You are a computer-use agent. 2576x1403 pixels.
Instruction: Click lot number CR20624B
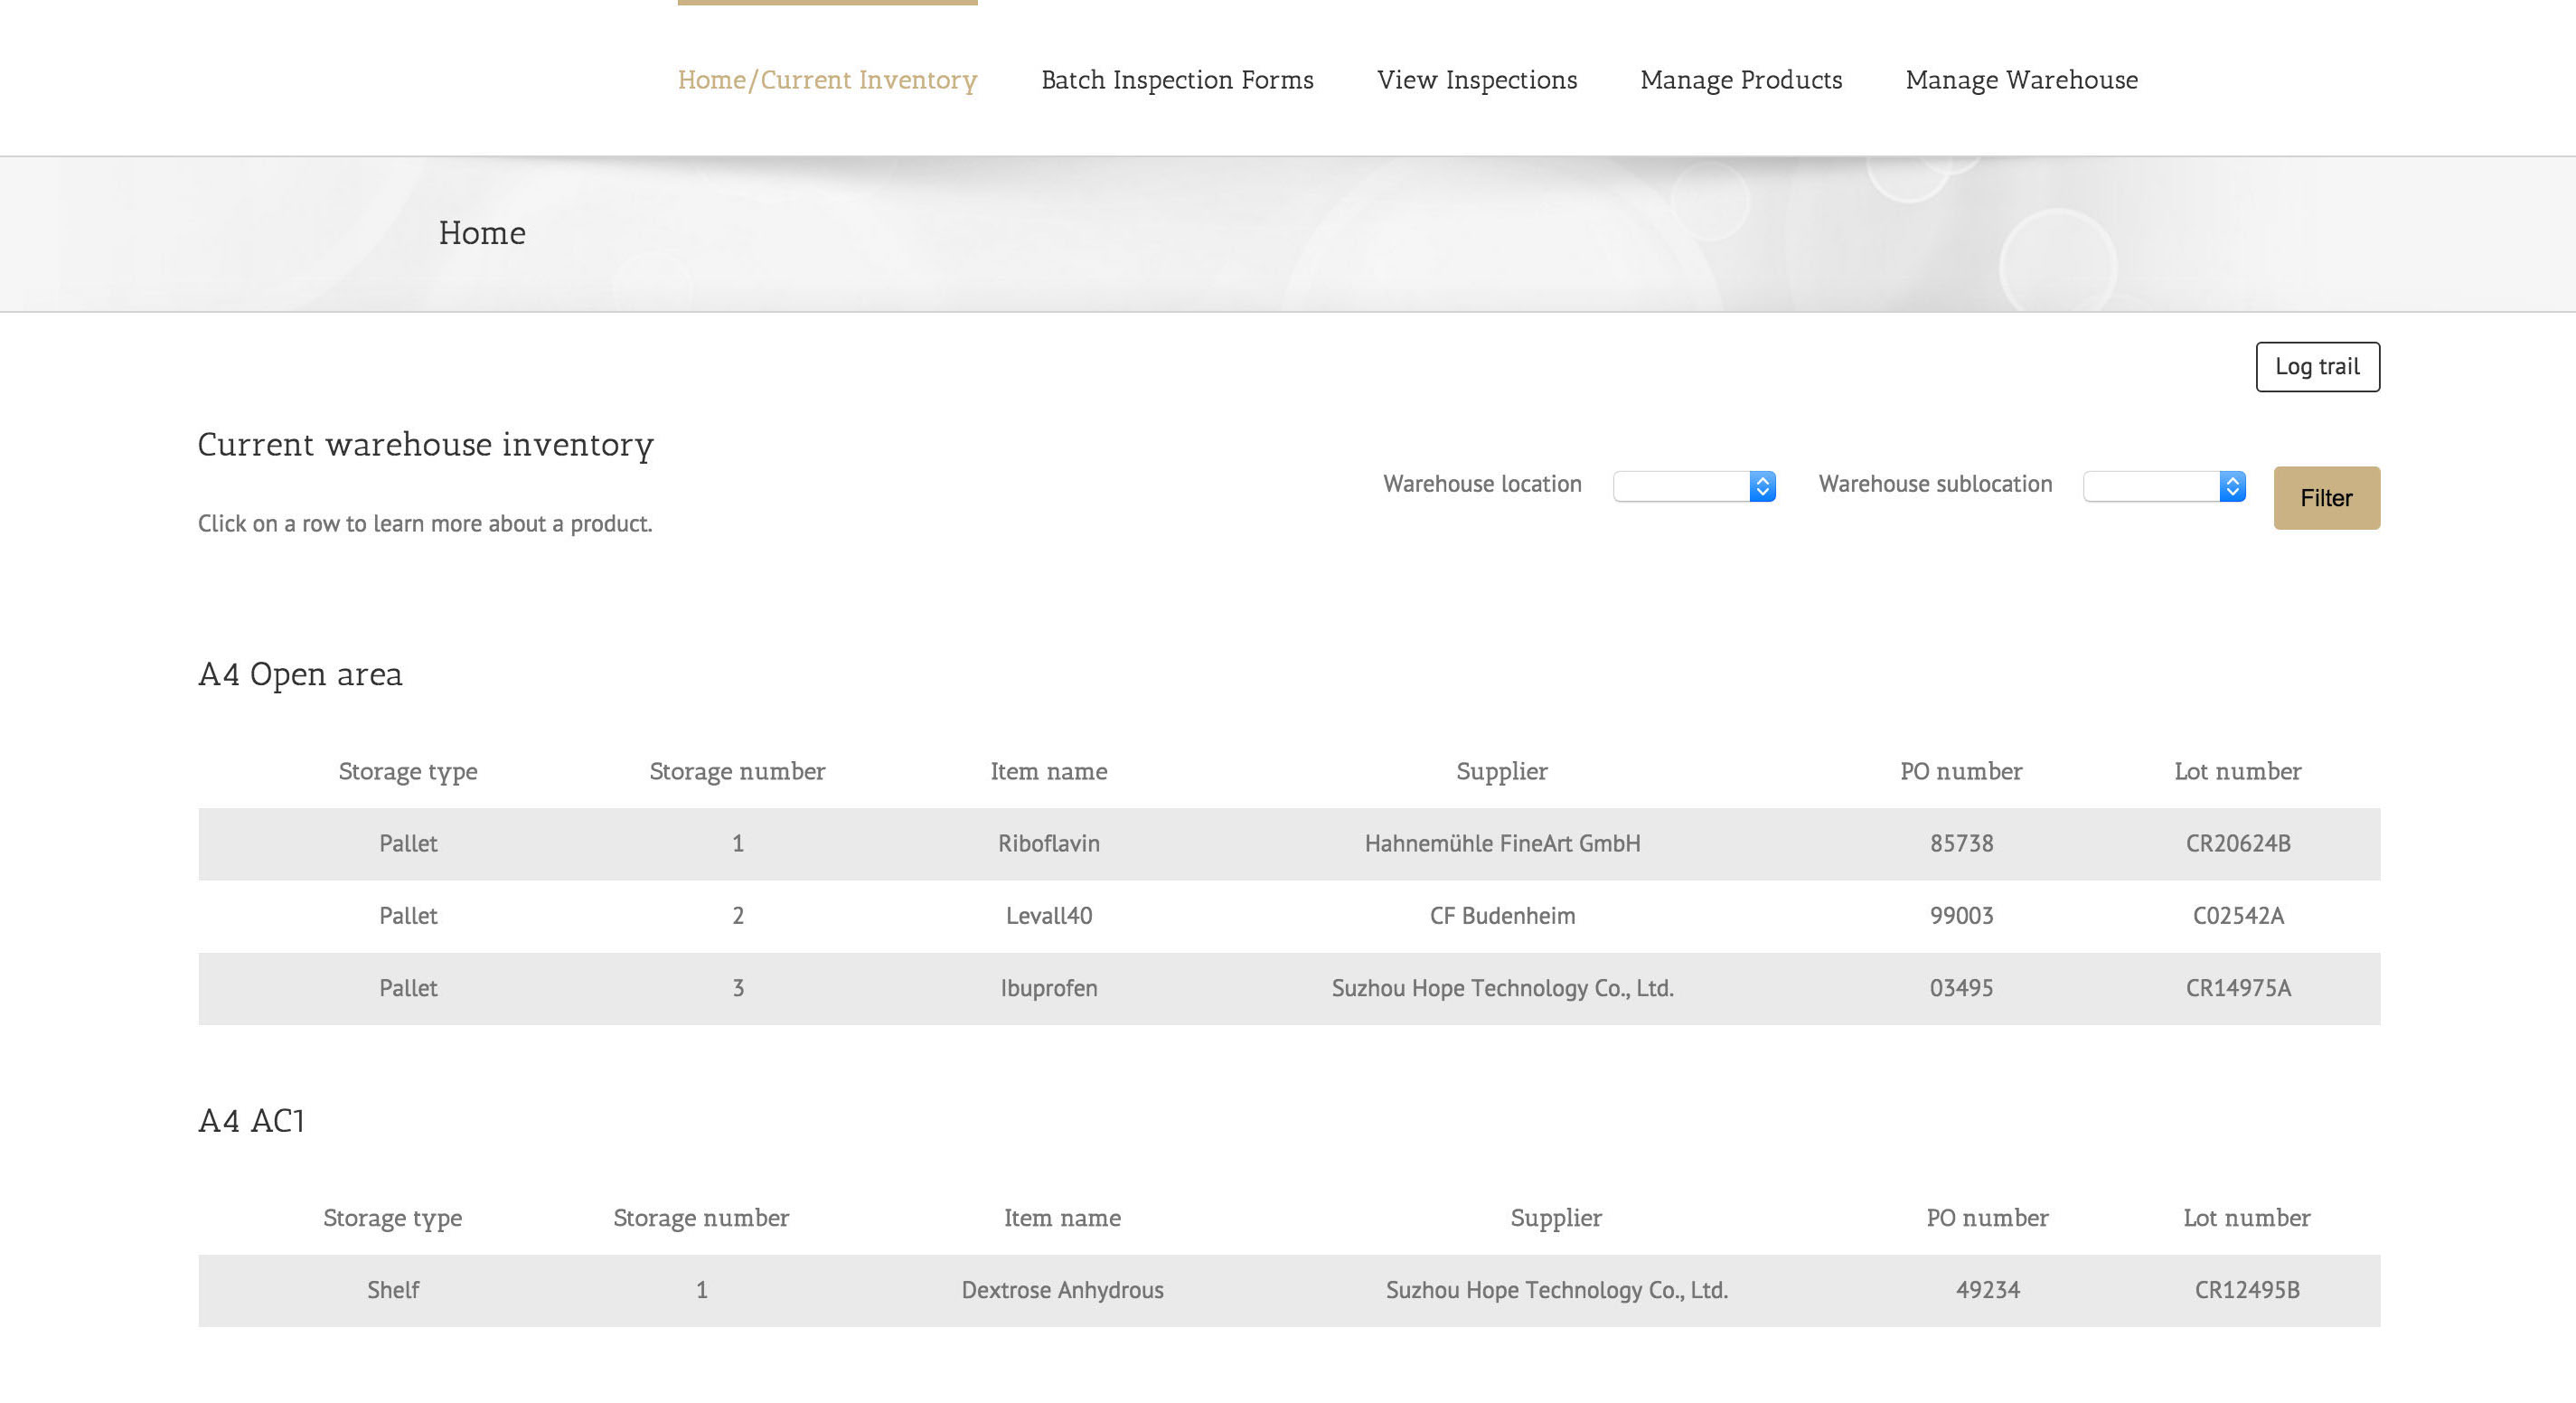coord(2238,844)
